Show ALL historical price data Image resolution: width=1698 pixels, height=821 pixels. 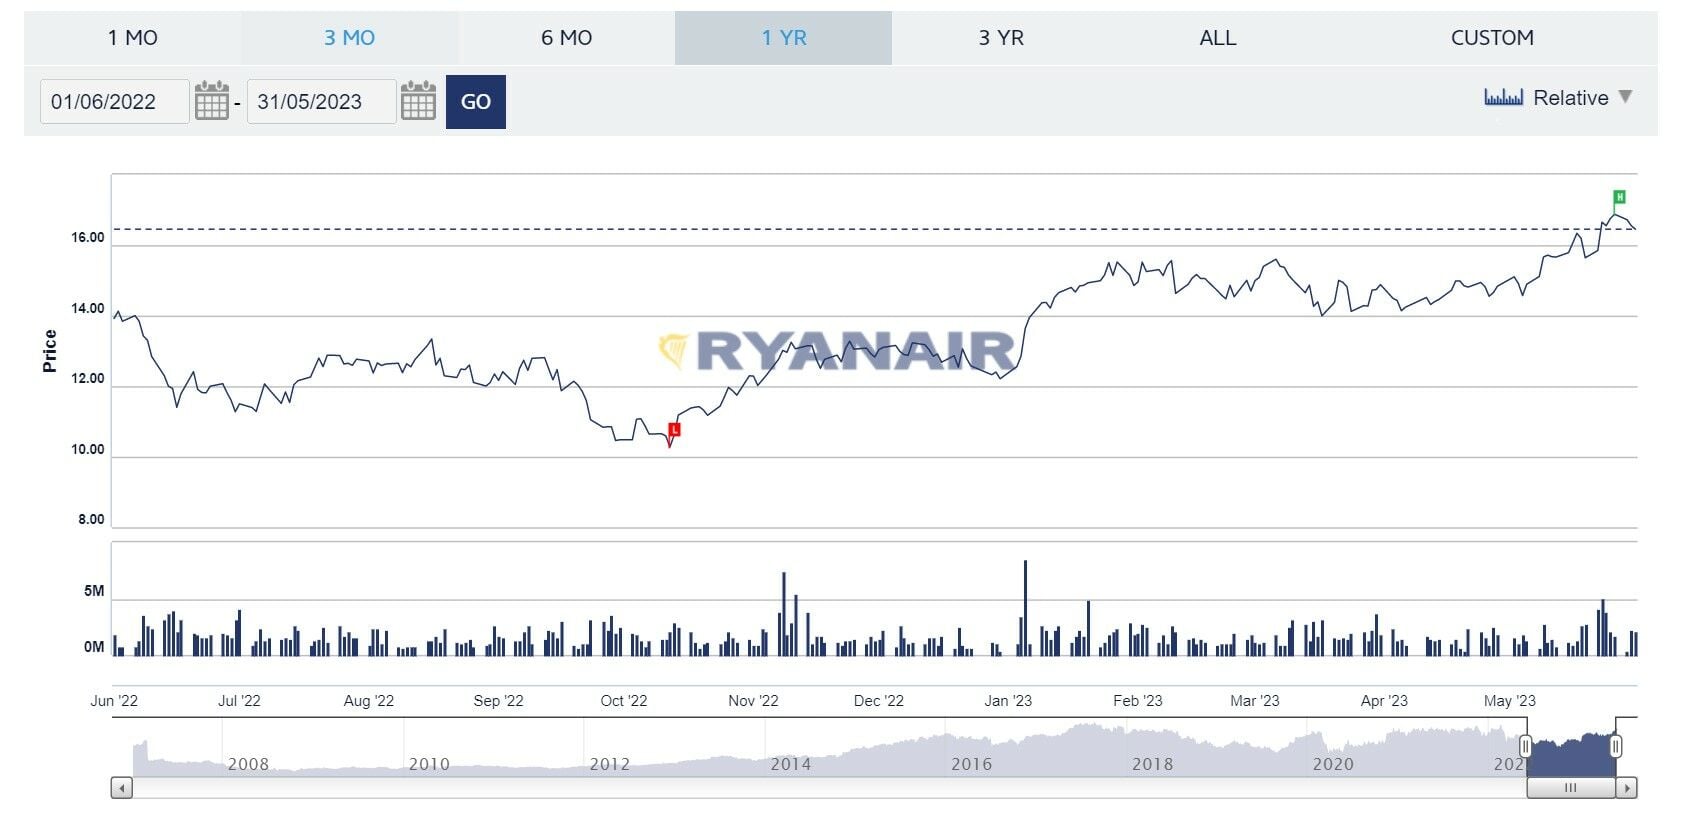(x=1217, y=38)
